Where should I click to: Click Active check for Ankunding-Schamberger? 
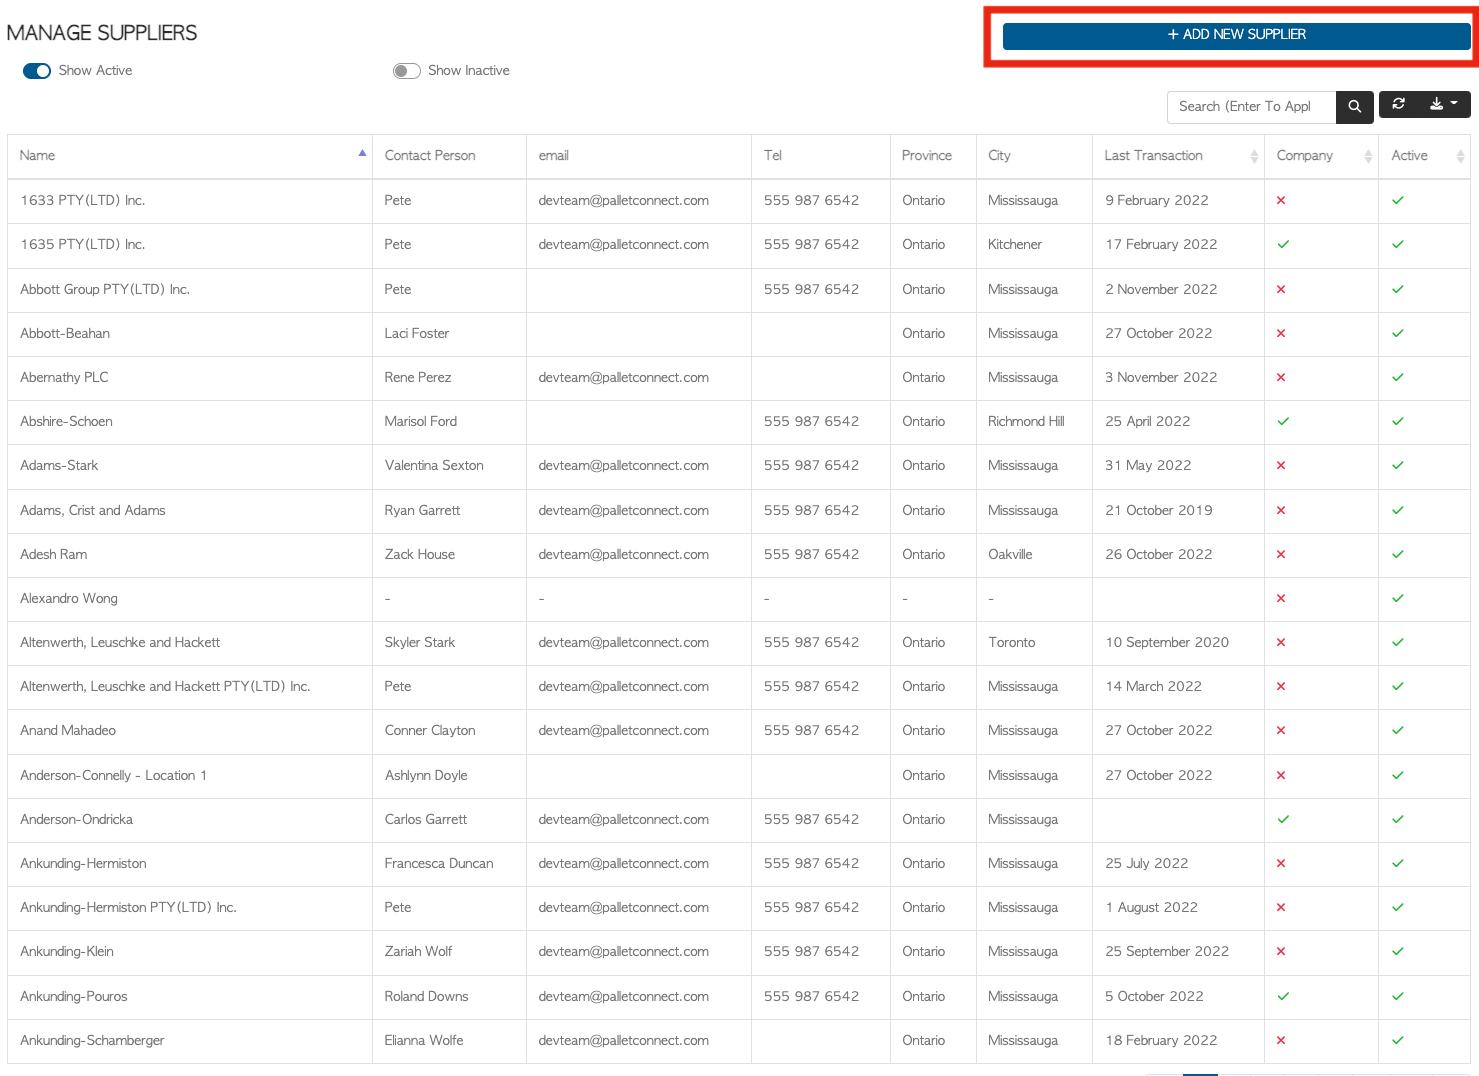[1398, 1041]
